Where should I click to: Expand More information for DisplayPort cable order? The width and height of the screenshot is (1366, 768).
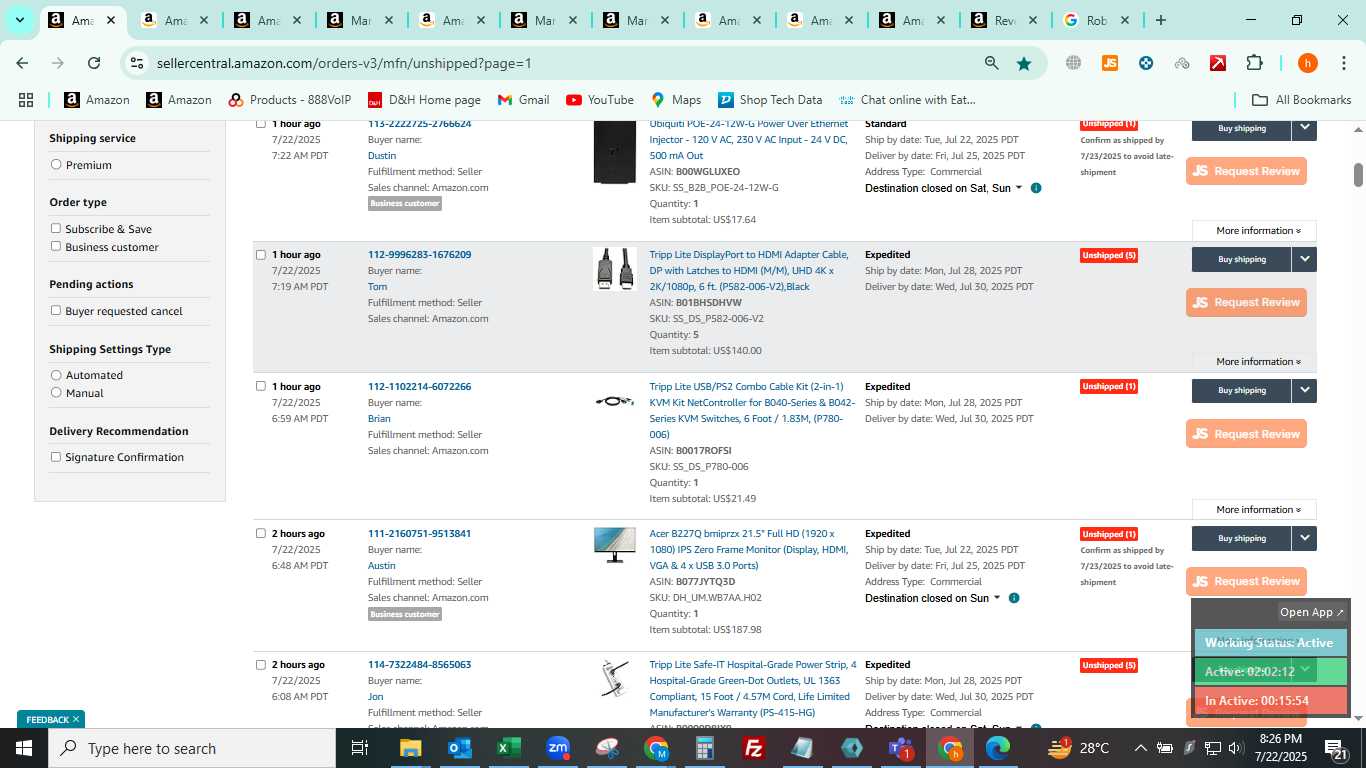tap(1254, 362)
